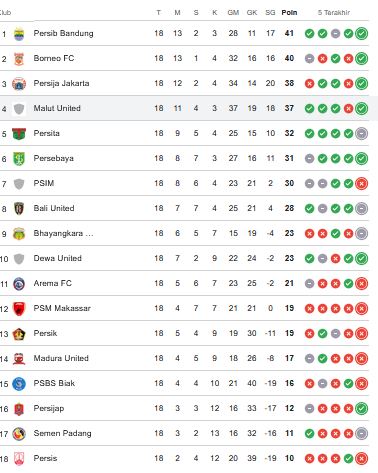Click the Borneo FC club crest
The width and height of the screenshot is (378, 473).
[x=19, y=59]
